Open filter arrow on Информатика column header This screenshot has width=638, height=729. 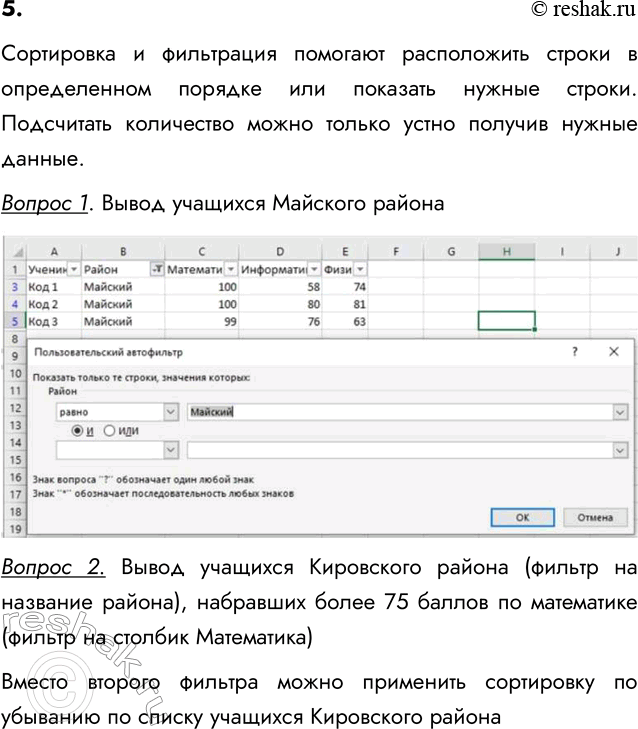[313, 269]
